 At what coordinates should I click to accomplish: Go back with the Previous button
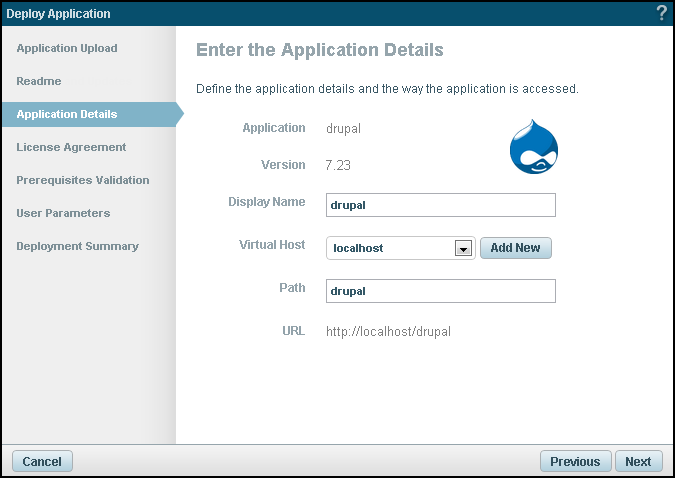click(x=575, y=461)
